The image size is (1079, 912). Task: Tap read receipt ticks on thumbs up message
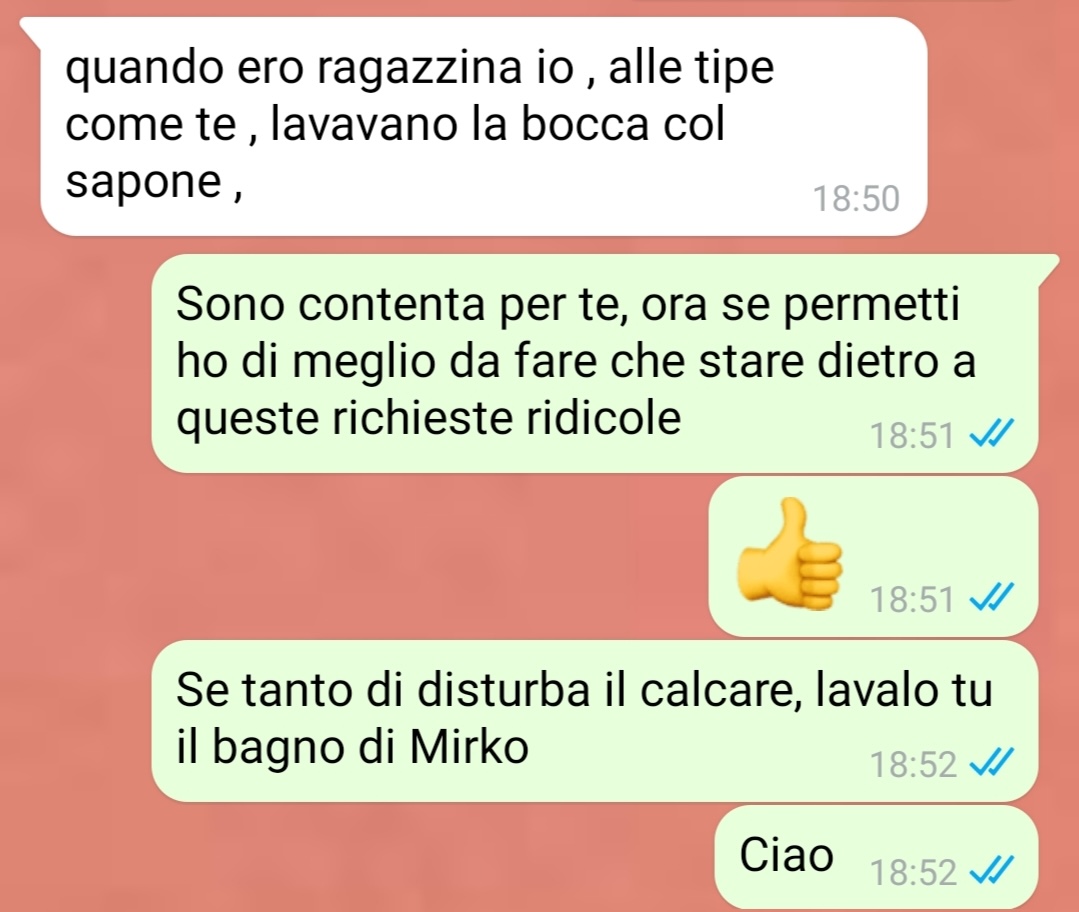(991, 598)
